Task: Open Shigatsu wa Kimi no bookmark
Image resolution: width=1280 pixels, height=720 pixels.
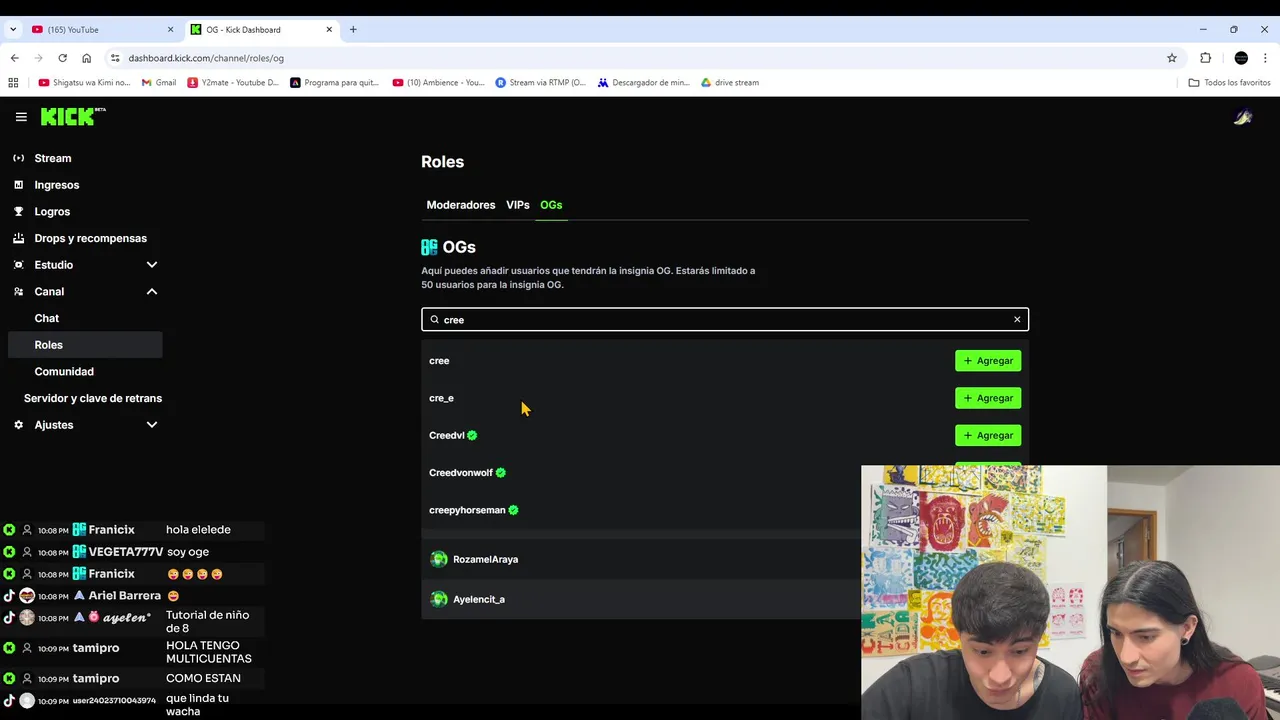Action: coord(84,83)
